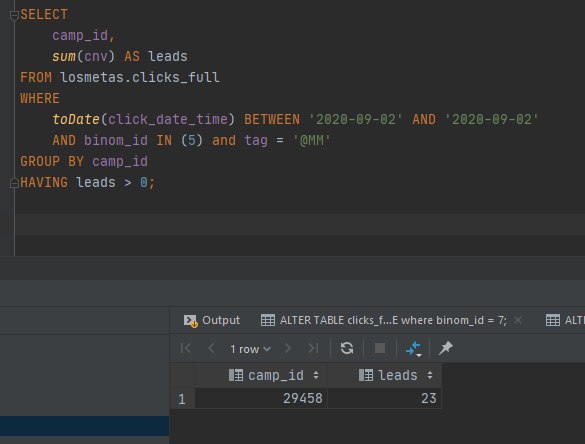585x444 pixels.
Task: Collapse the SELECT statement fold marker
Action: [x=14, y=15]
